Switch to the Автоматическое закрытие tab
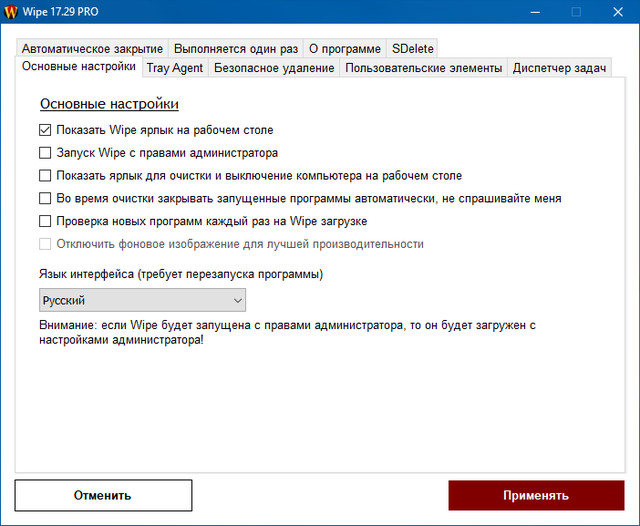Viewport: 640px width, 526px height. [91, 48]
